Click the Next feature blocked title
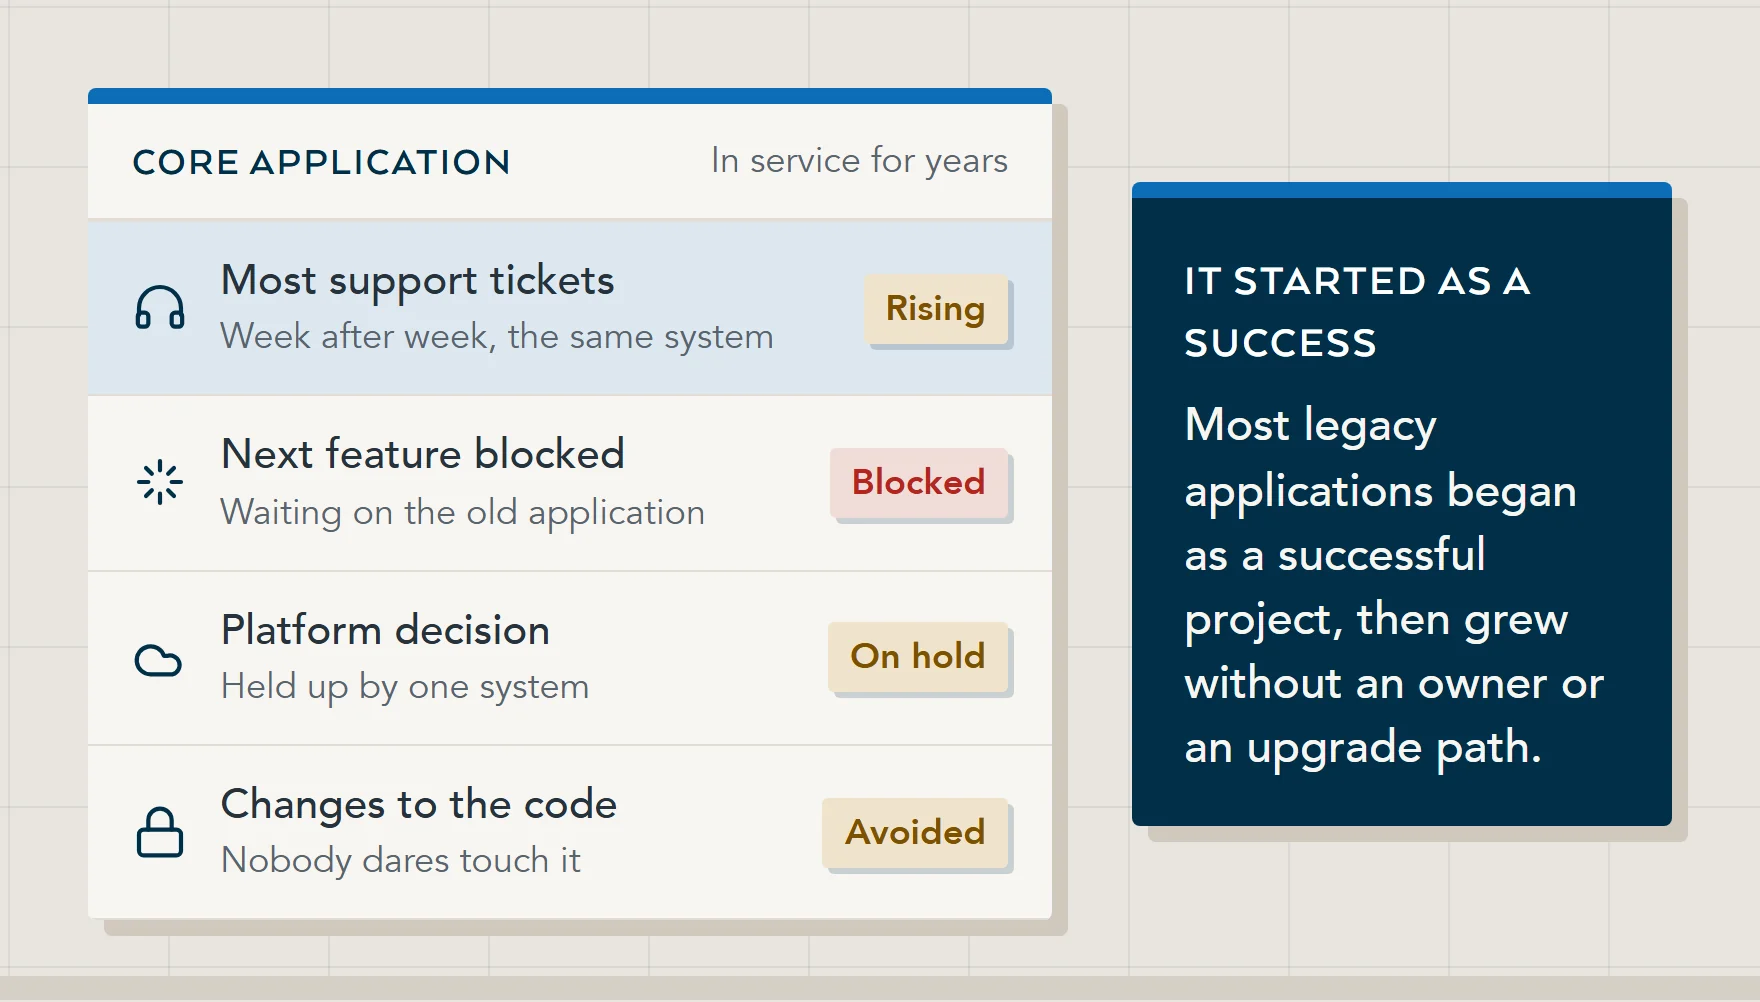The height and width of the screenshot is (1002, 1760). (x=422, y=454)
